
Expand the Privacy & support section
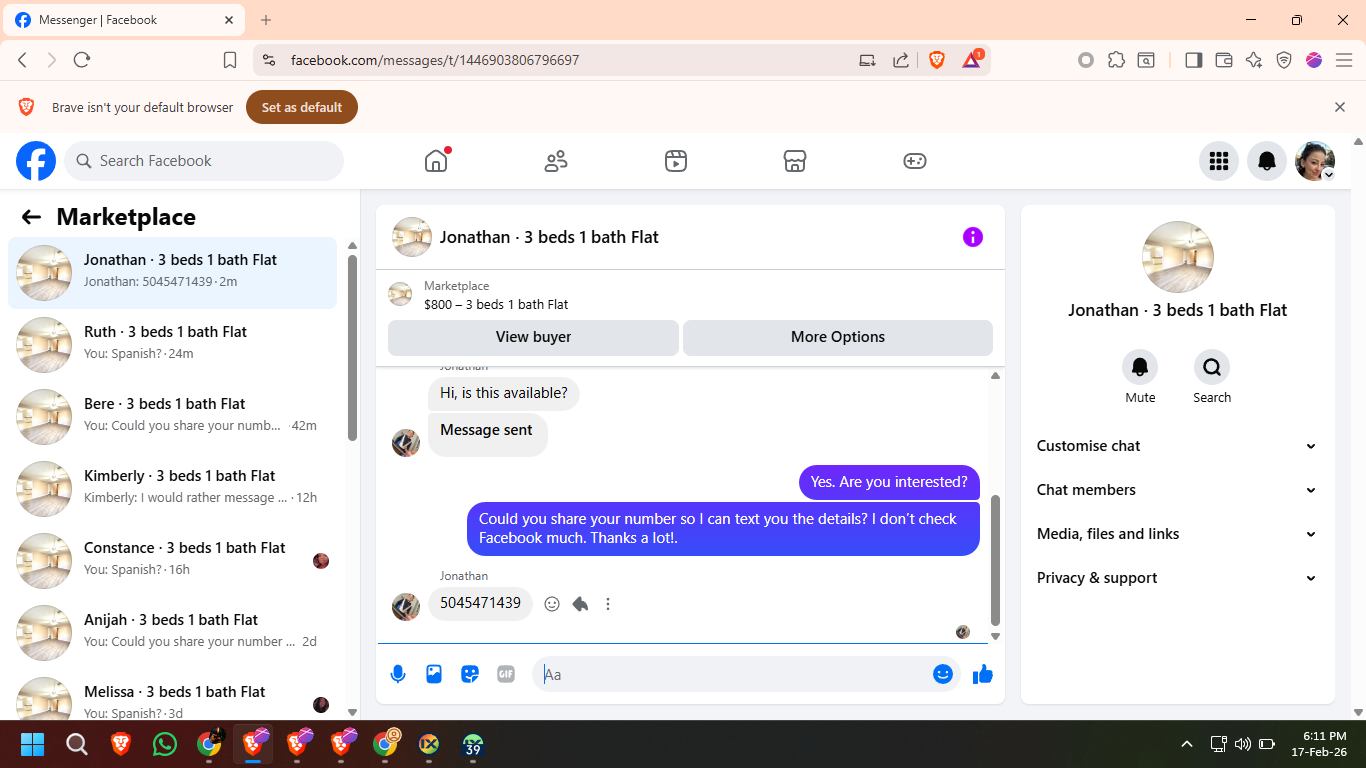point(1177,578)
